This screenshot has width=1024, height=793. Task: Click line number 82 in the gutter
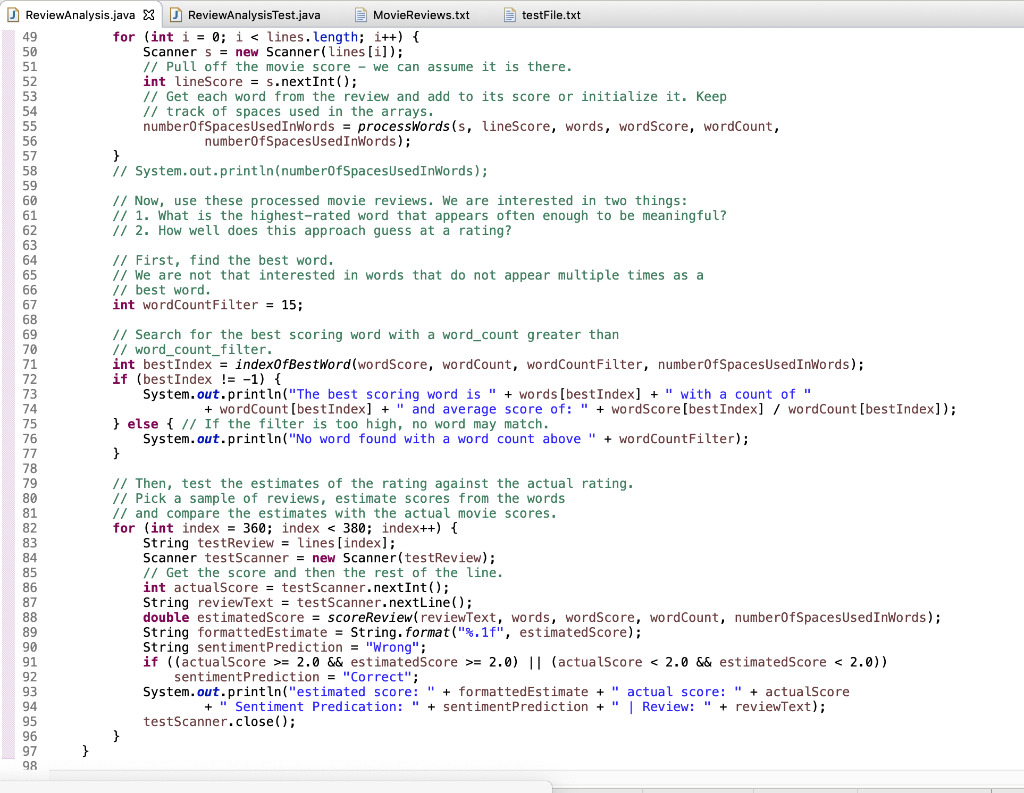[30, 528]
